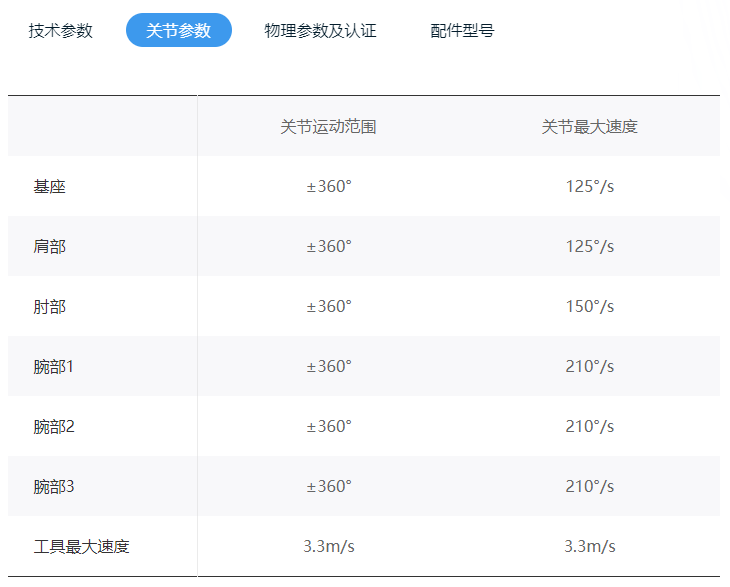
Task: Select the 腕部2 row label
Action: tap(54, 427)
